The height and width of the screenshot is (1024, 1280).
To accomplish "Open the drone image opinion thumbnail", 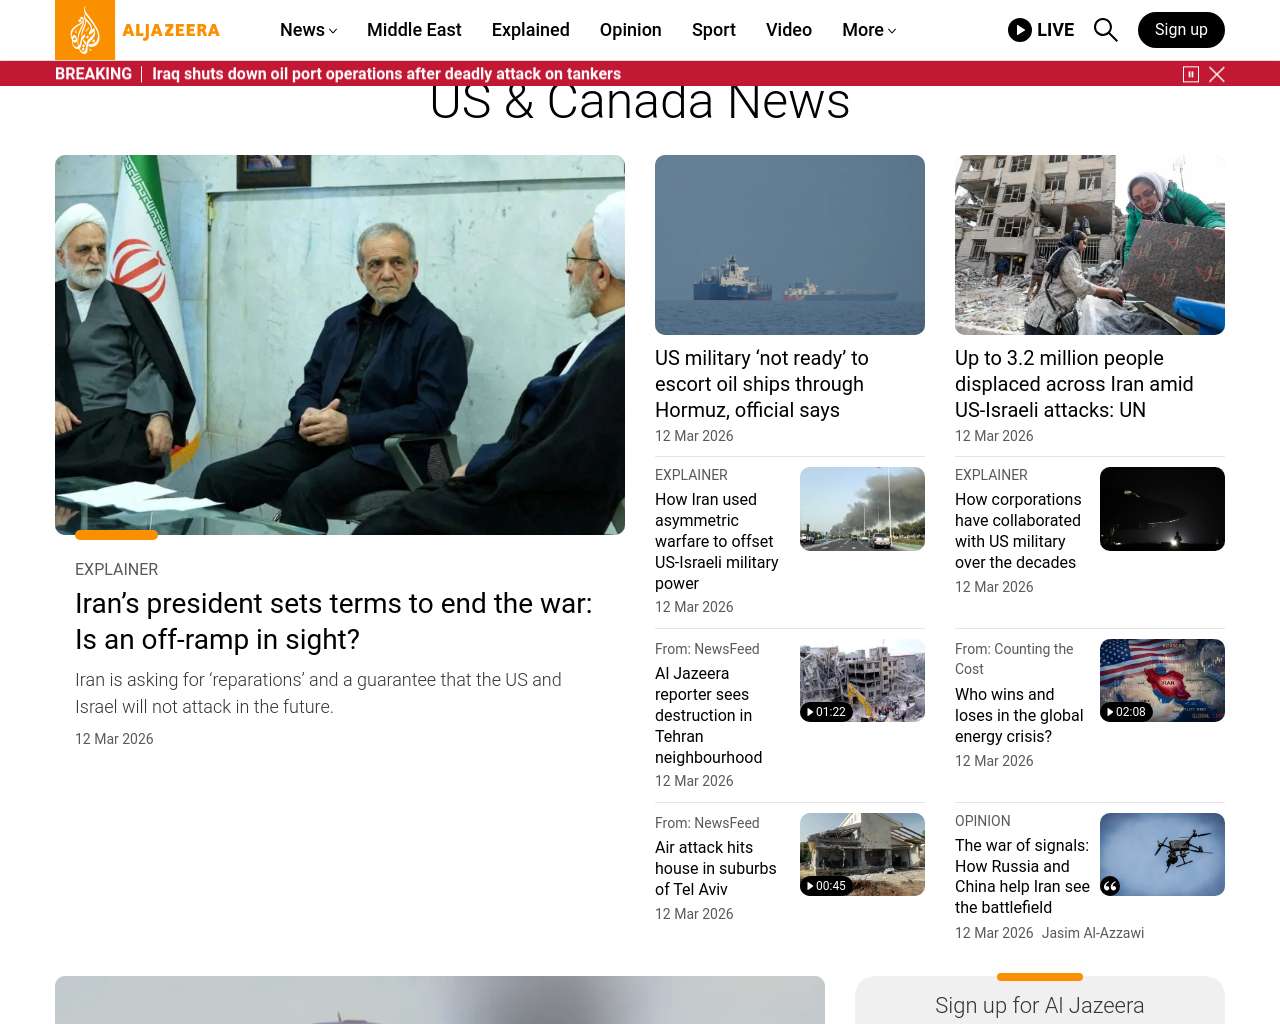I will [x=1162, y=854].
